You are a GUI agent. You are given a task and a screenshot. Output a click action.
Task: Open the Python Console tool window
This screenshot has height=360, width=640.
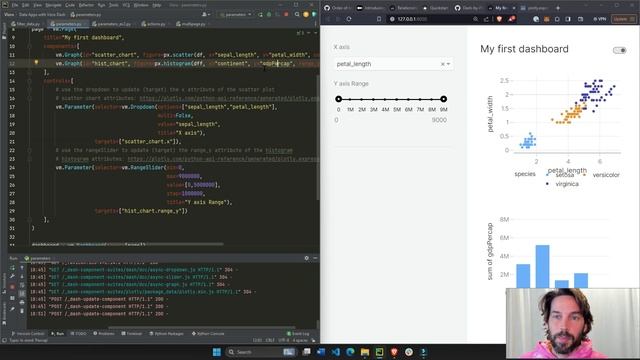[x=208, y=334]
